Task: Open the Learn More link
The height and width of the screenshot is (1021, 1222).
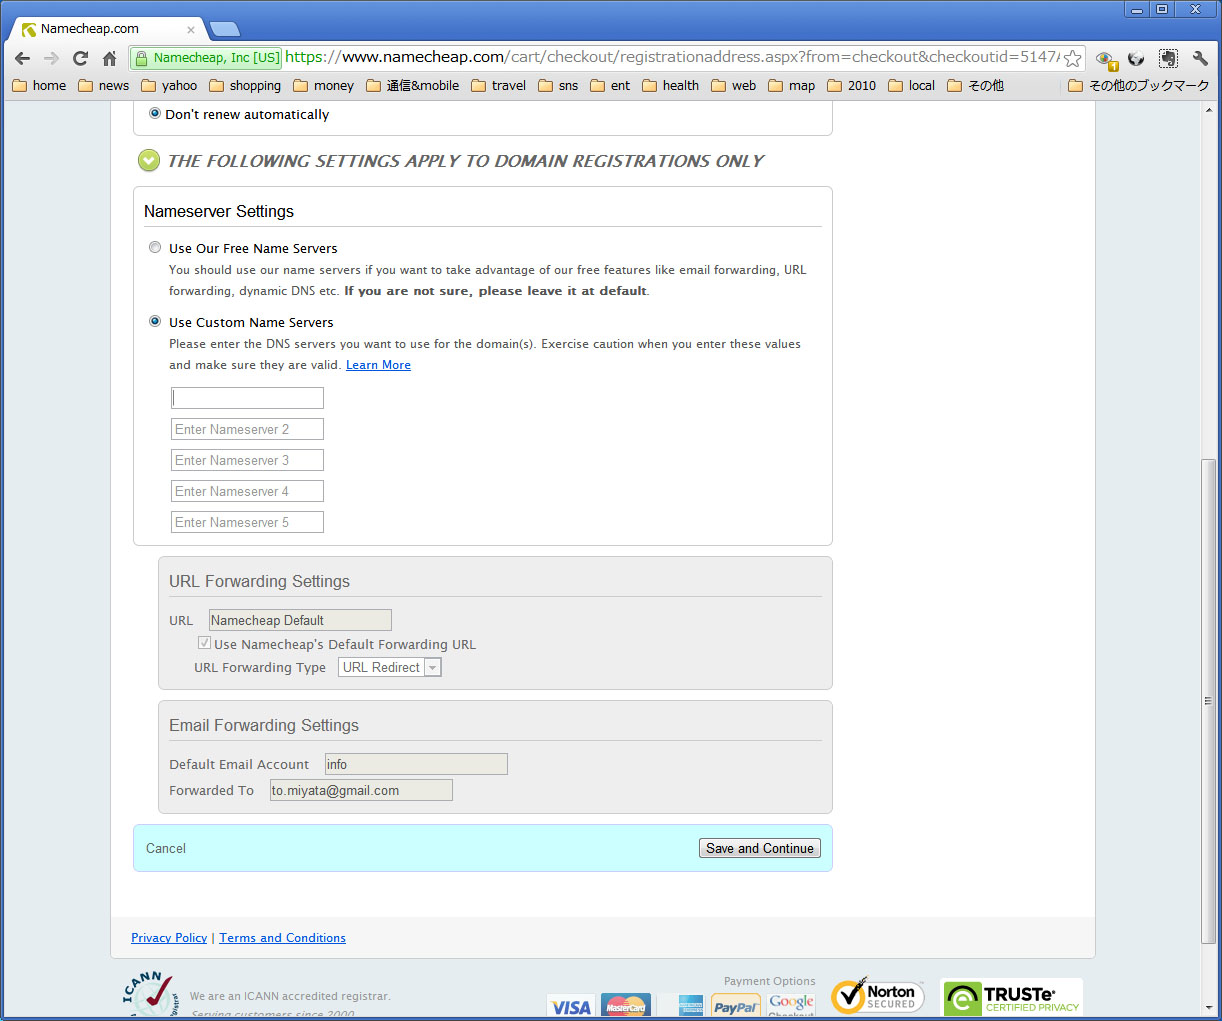Action: [x=378, y=365]
